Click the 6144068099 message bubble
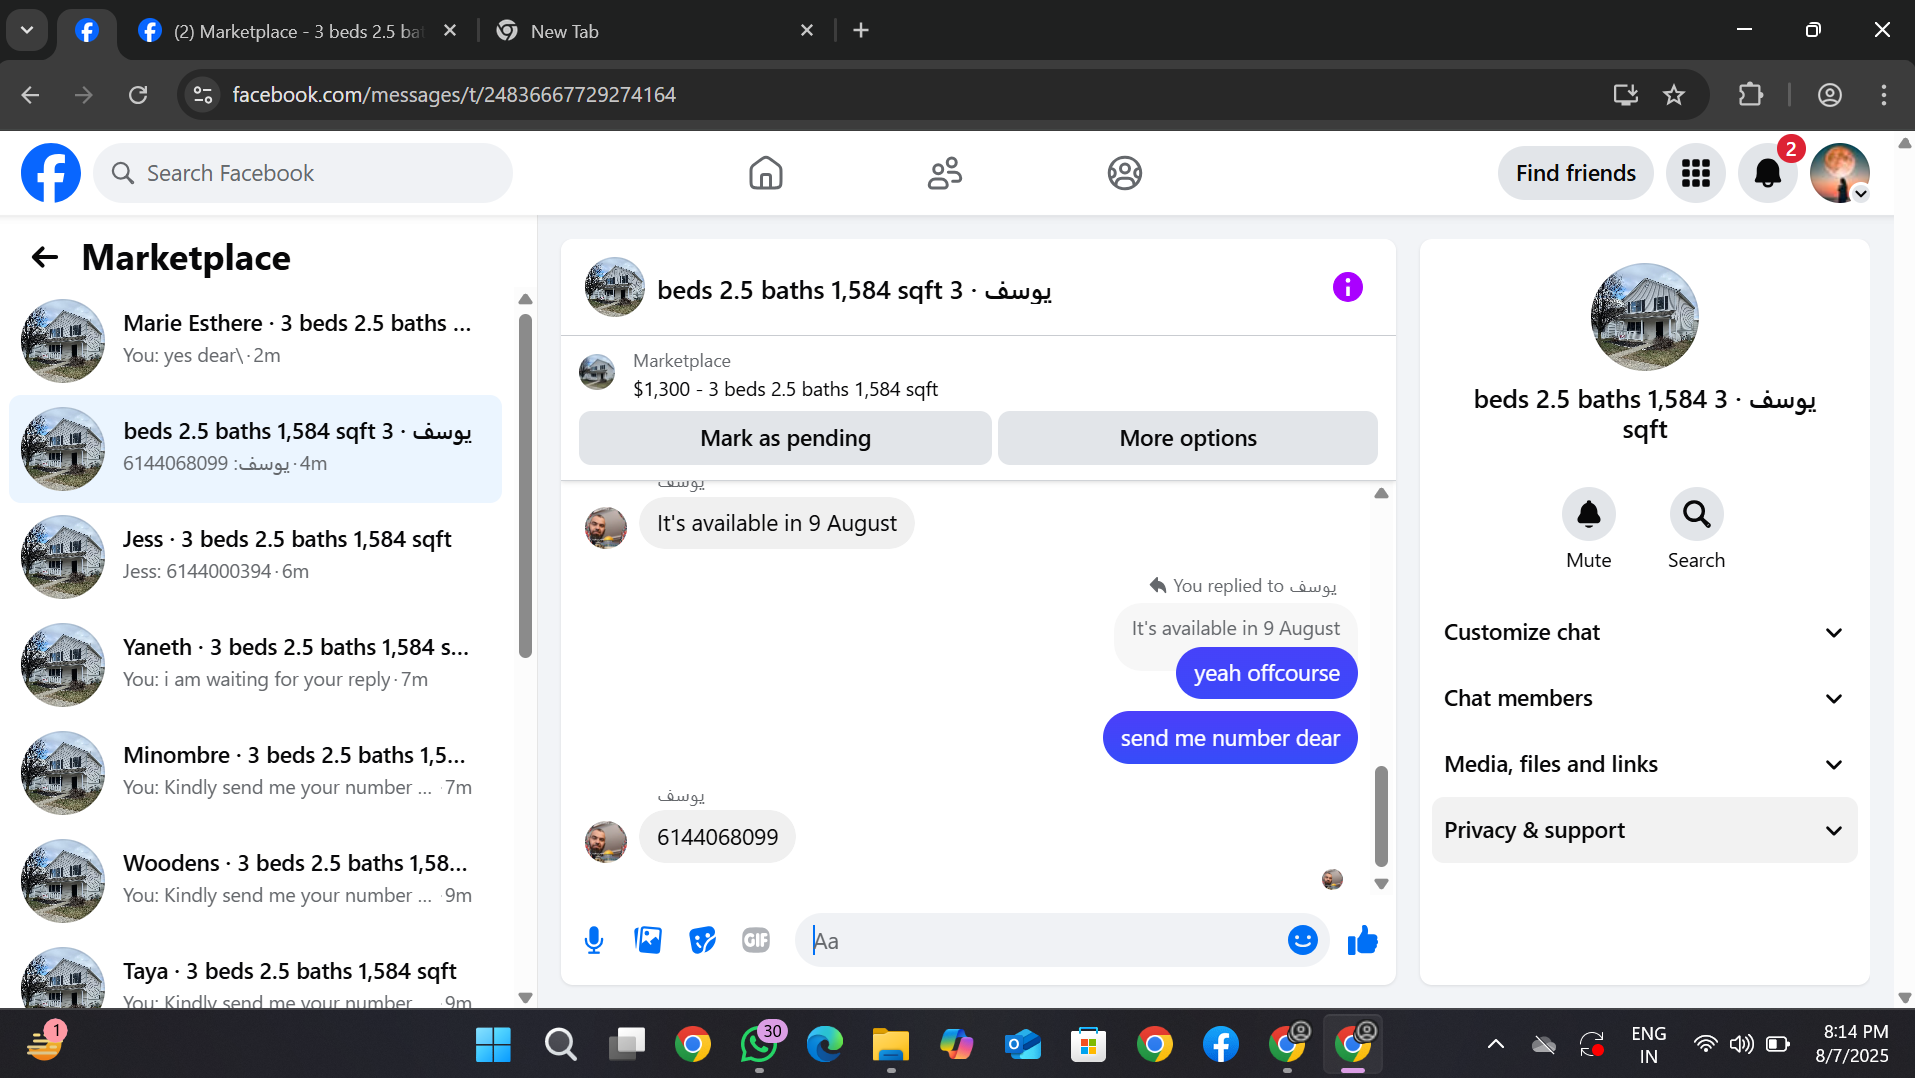 click(x=717, y=837)
